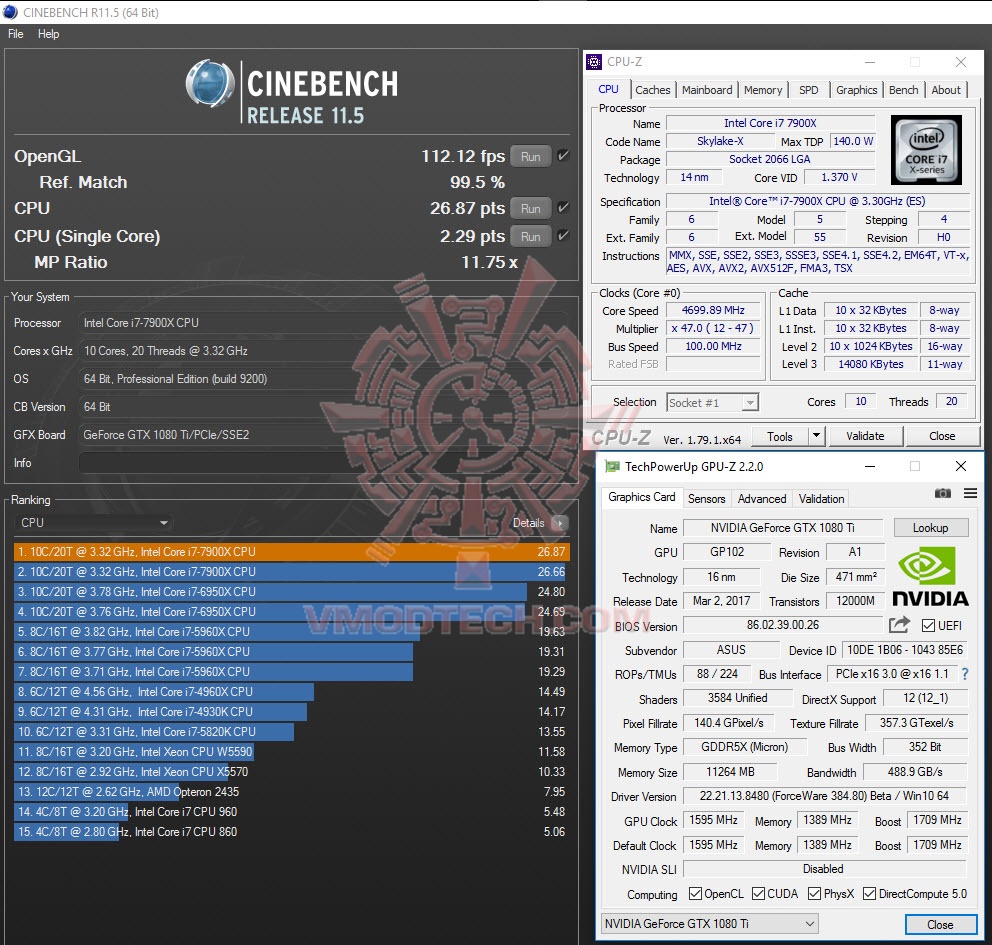Screen dimensions: 992x945
Task: Switch to the CPU-Z Graphics tab
Action: 857,90
